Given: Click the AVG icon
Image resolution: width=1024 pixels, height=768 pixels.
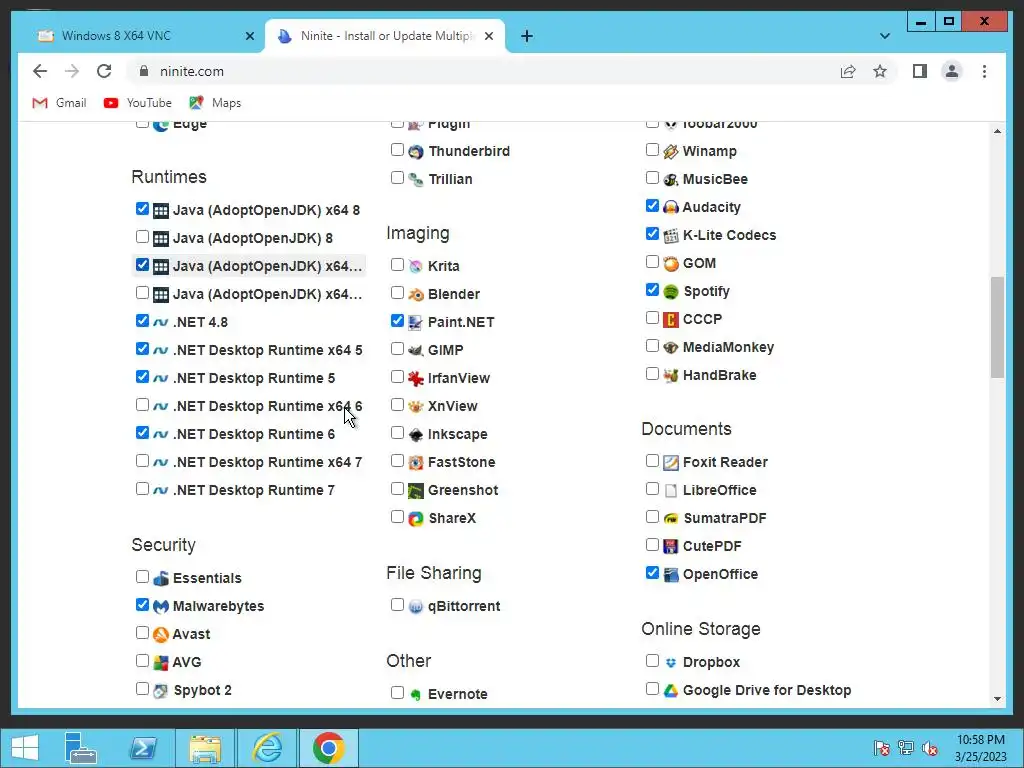Looking at the screenshot, I should (x=161, y=662).
